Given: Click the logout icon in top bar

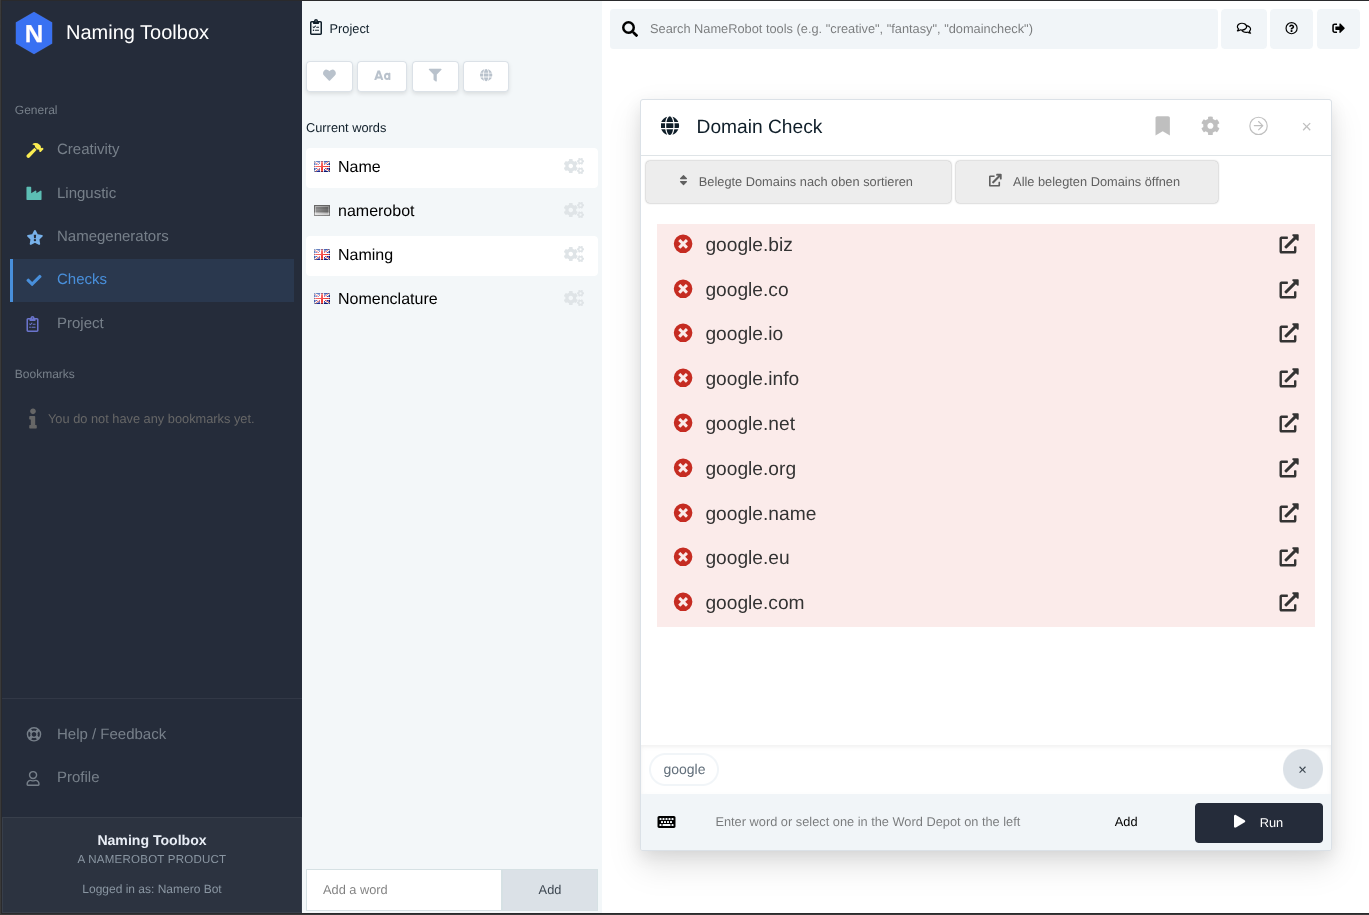Looking at the screenshot, I should point(1338,29).
